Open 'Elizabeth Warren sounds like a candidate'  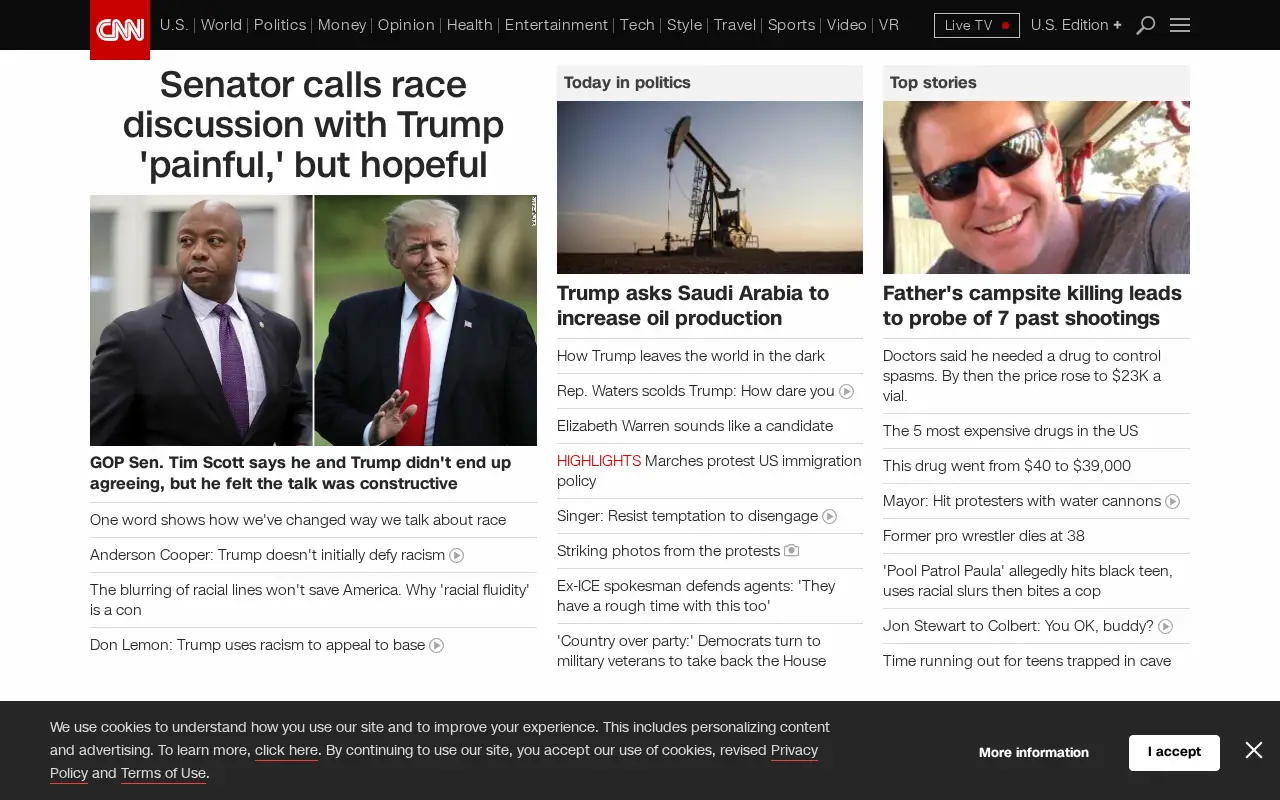(695, 426)
